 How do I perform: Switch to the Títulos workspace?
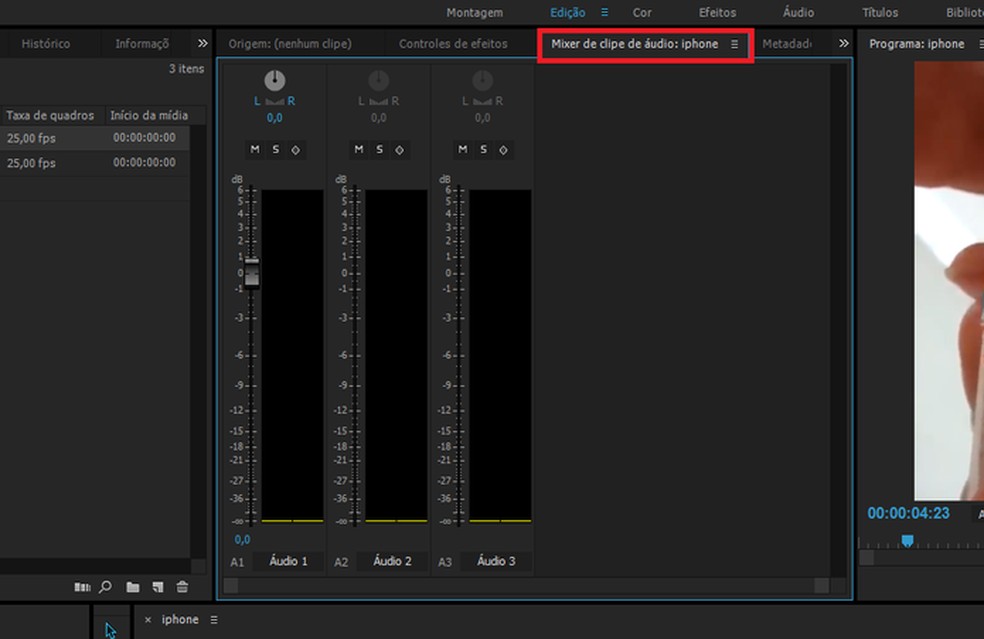(880, 13)
